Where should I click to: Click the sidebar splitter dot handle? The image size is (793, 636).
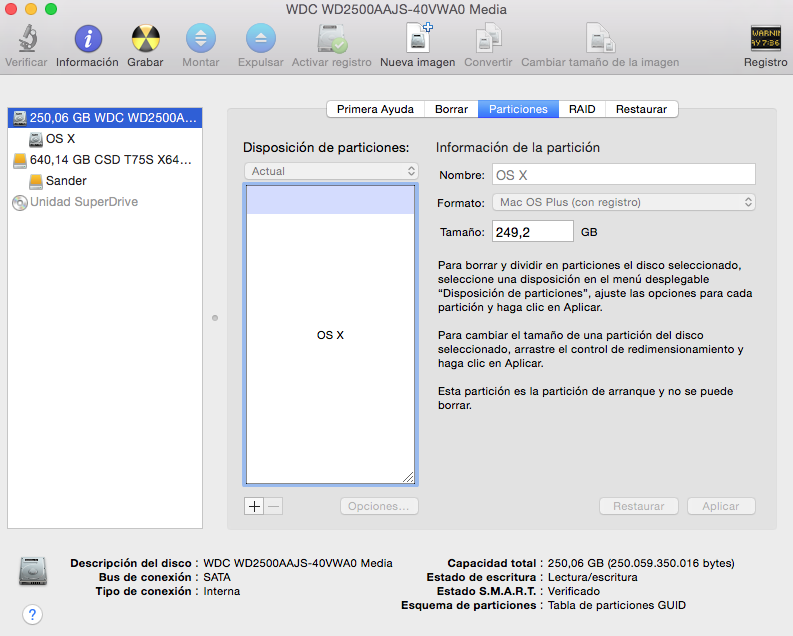point(215,318)
